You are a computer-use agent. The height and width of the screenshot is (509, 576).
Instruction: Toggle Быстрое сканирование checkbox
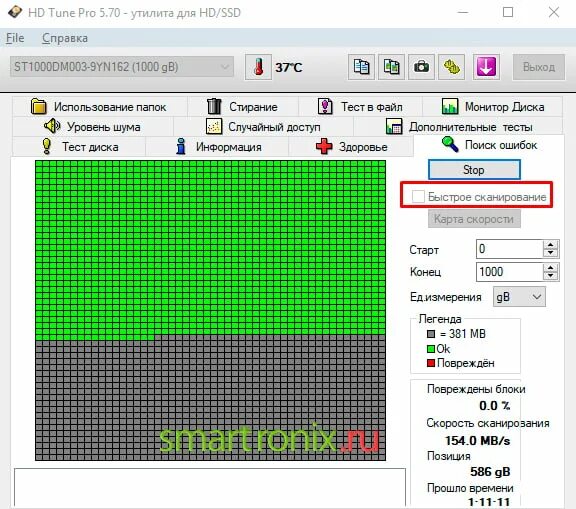[x=418, y=196]
